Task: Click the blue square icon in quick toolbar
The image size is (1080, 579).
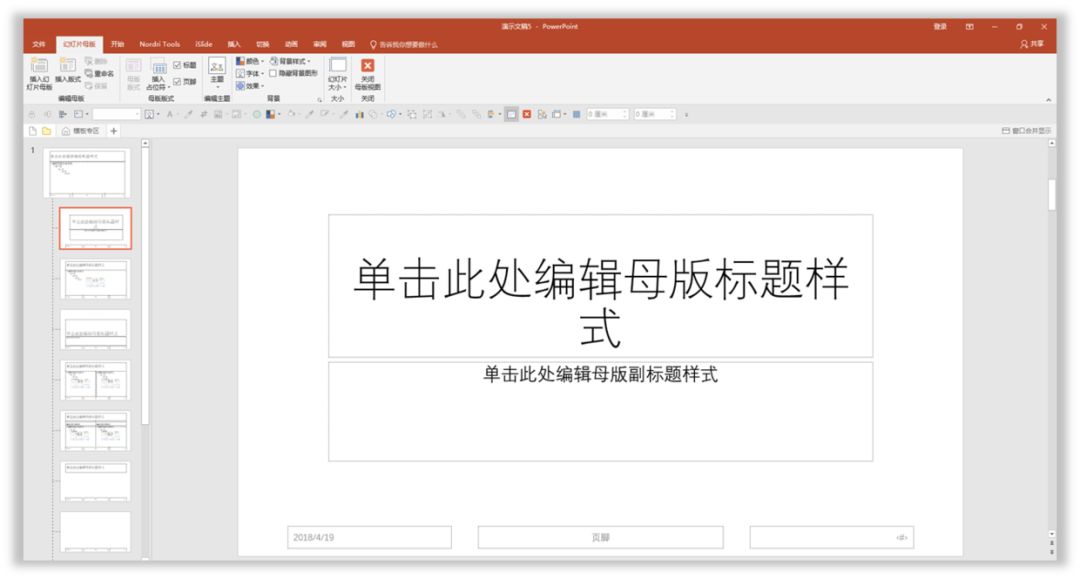Action: [x=577, y=114]
